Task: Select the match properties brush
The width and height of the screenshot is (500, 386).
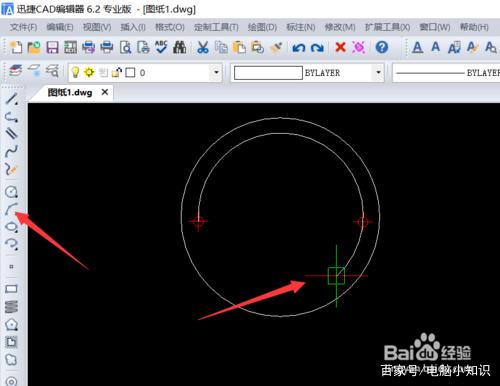Action: [276, 47]
